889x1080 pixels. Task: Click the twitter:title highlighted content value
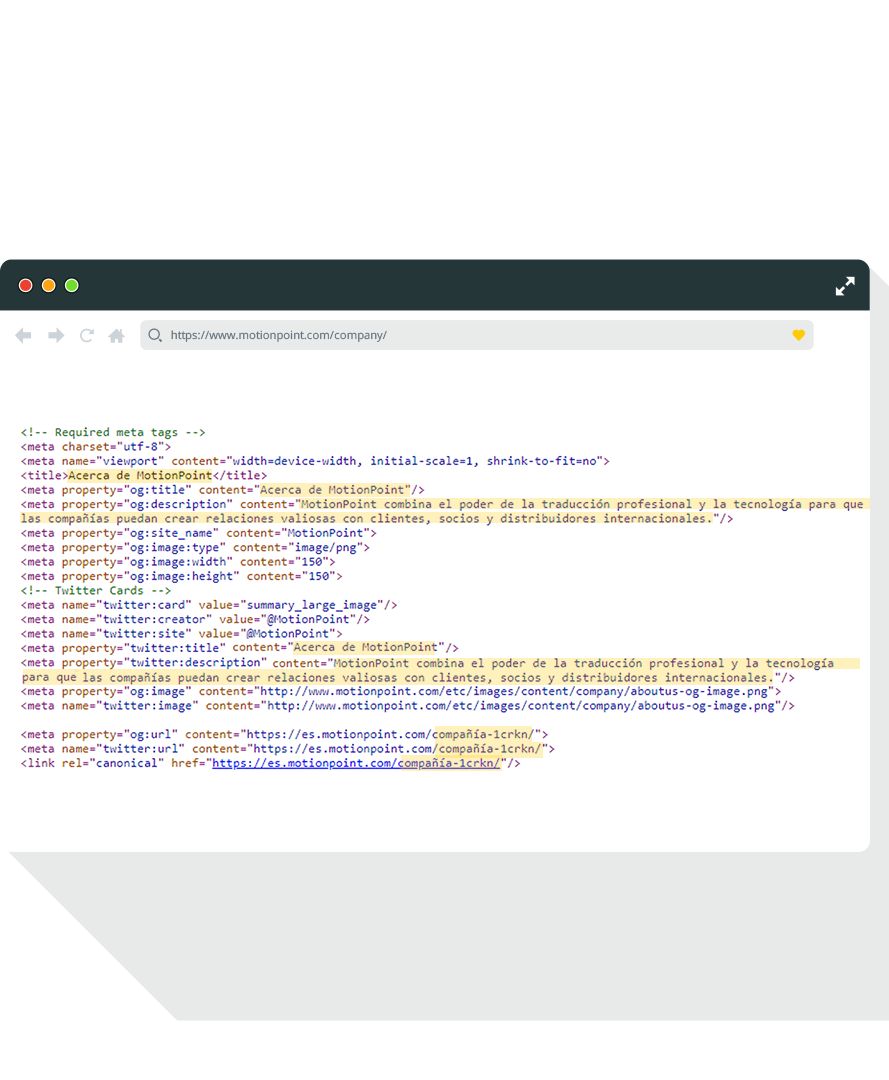point(365,648)
